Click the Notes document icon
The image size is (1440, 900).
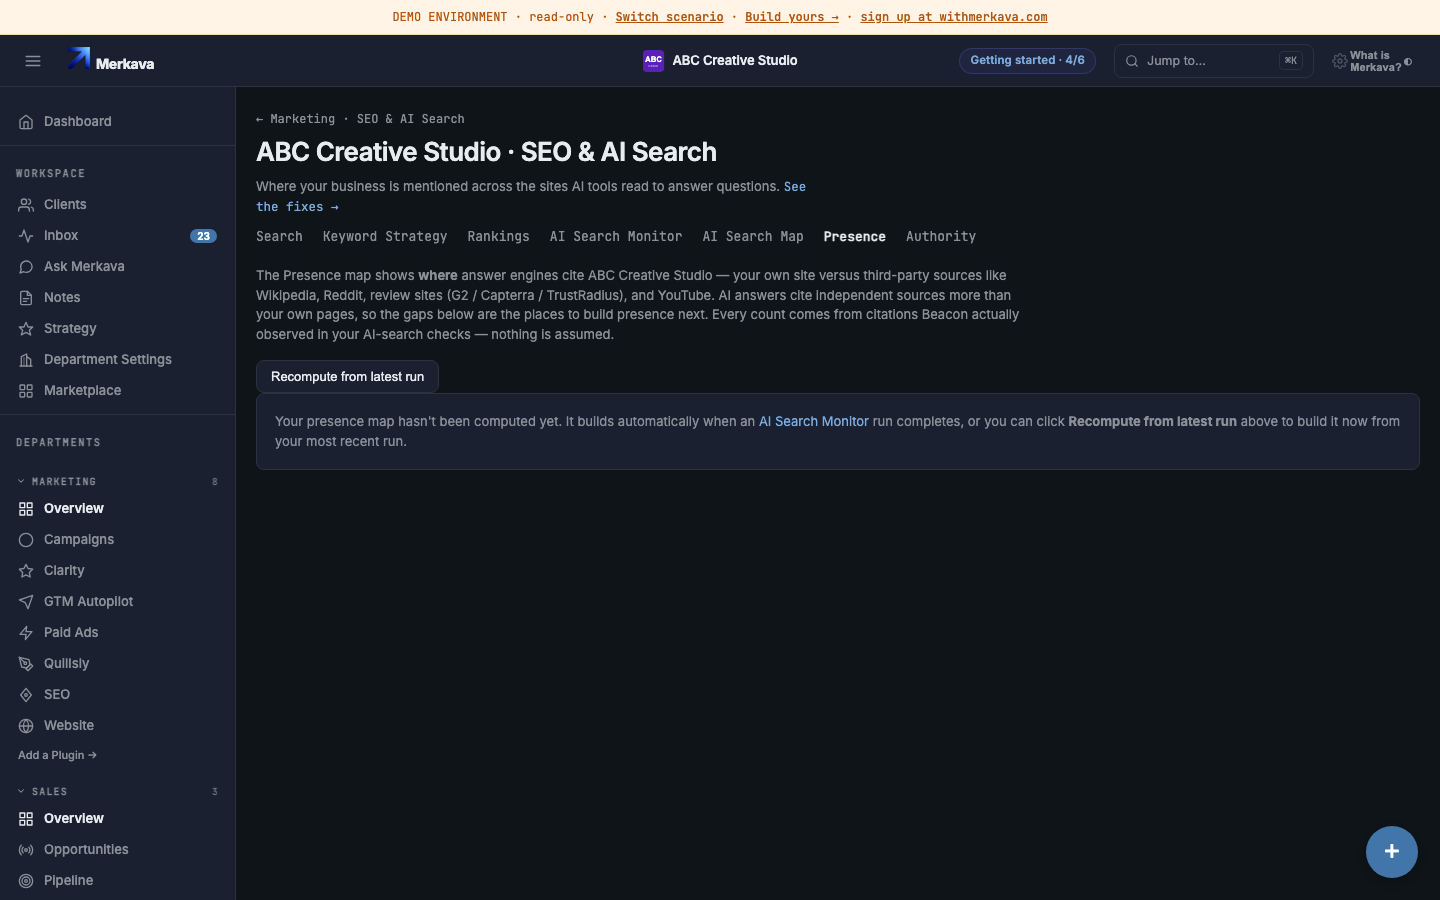[x=26, y=298]
